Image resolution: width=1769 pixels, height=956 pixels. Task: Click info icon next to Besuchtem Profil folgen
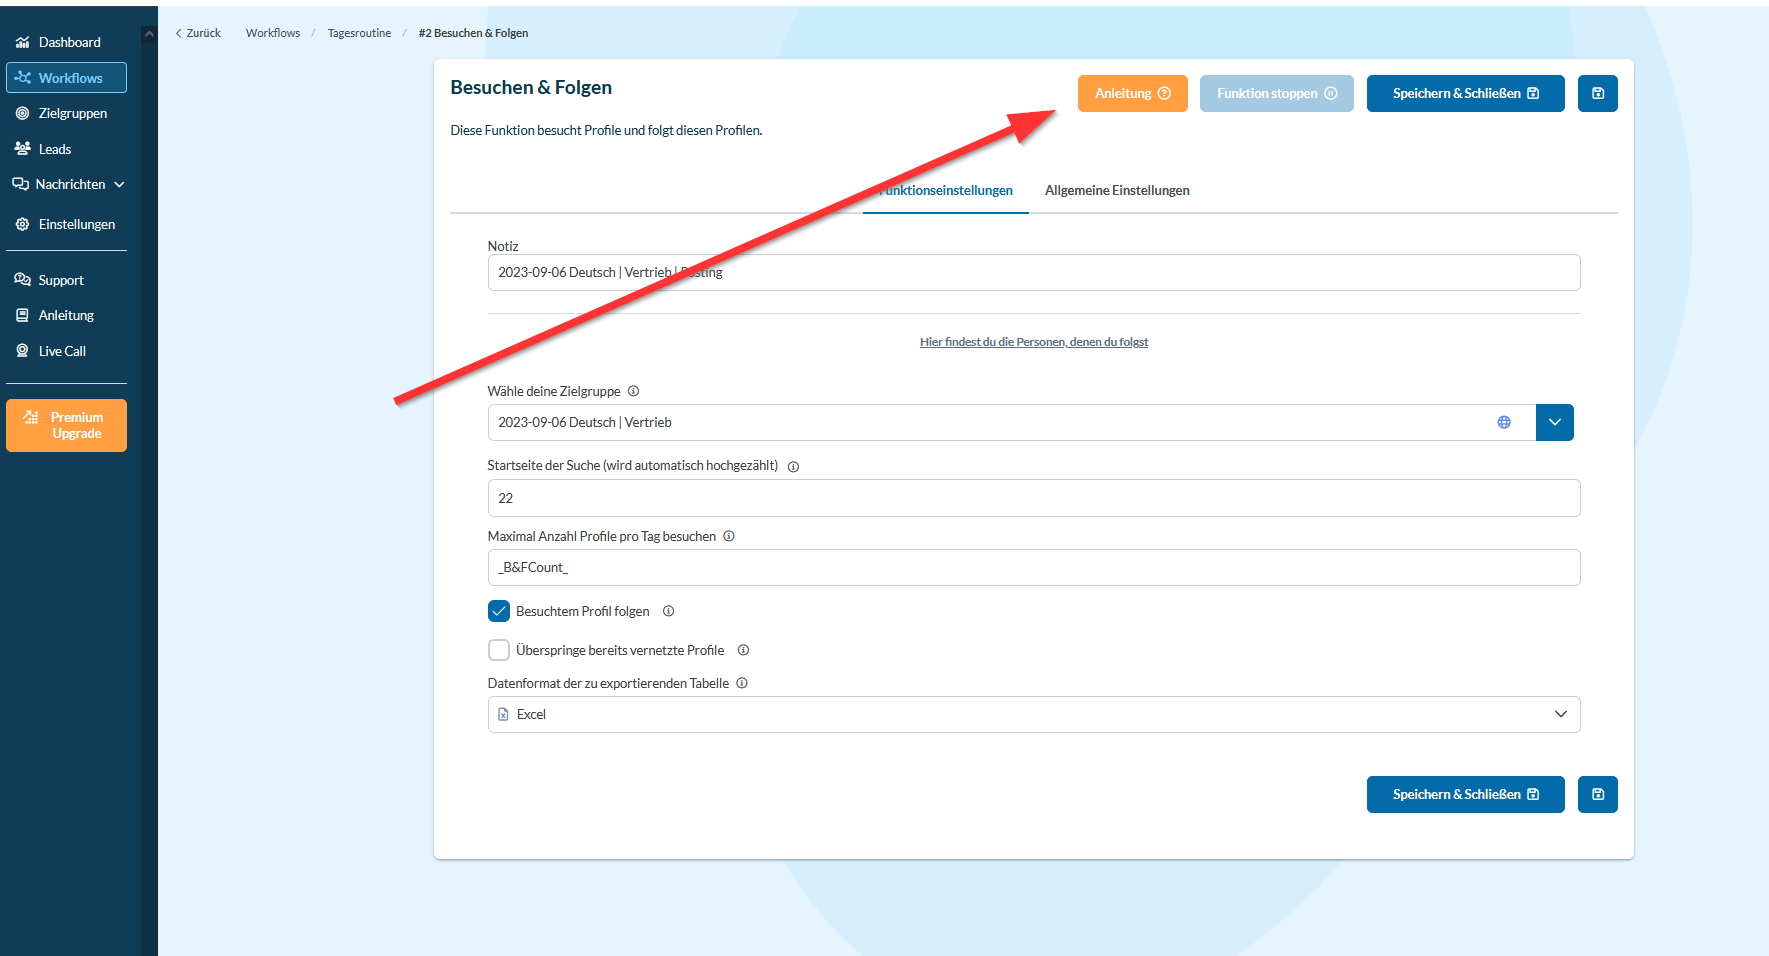pyautogui.click(x=668, y=612)
